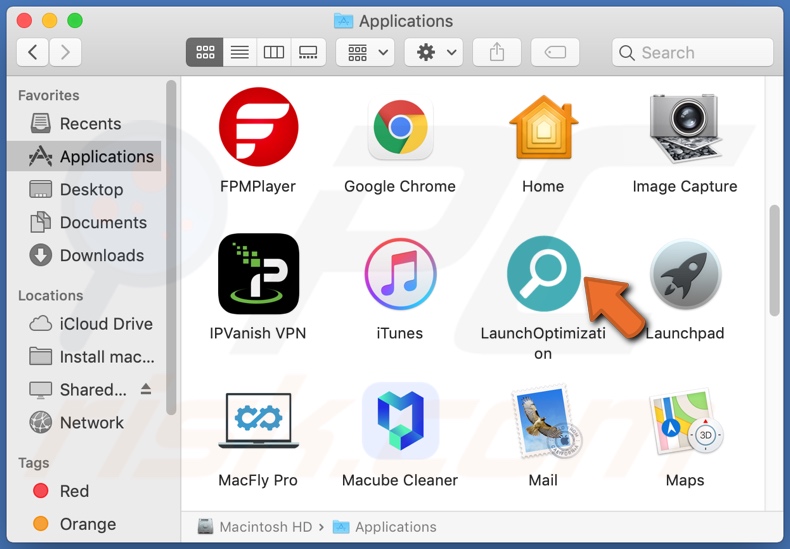Click the "MacFly Pro" name label

[x=258, y=481]
